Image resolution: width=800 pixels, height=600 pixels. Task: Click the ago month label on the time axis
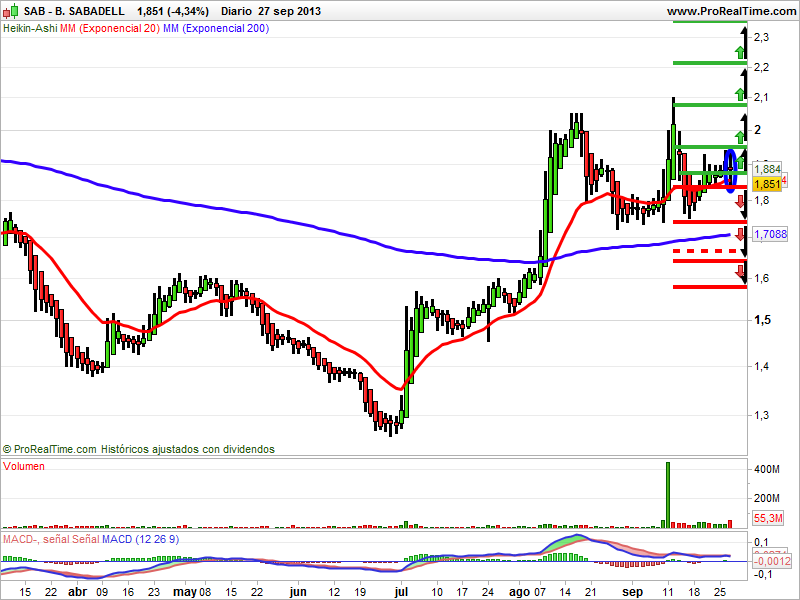pyautogui.click(x=520, y=592)
